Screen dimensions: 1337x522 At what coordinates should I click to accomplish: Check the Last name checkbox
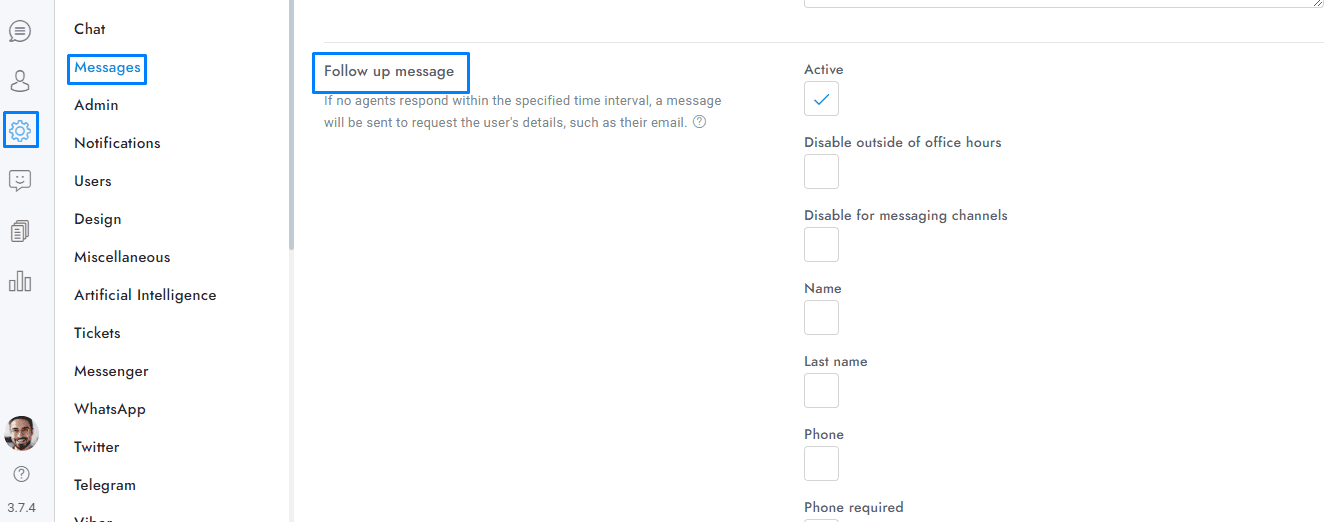821,391
